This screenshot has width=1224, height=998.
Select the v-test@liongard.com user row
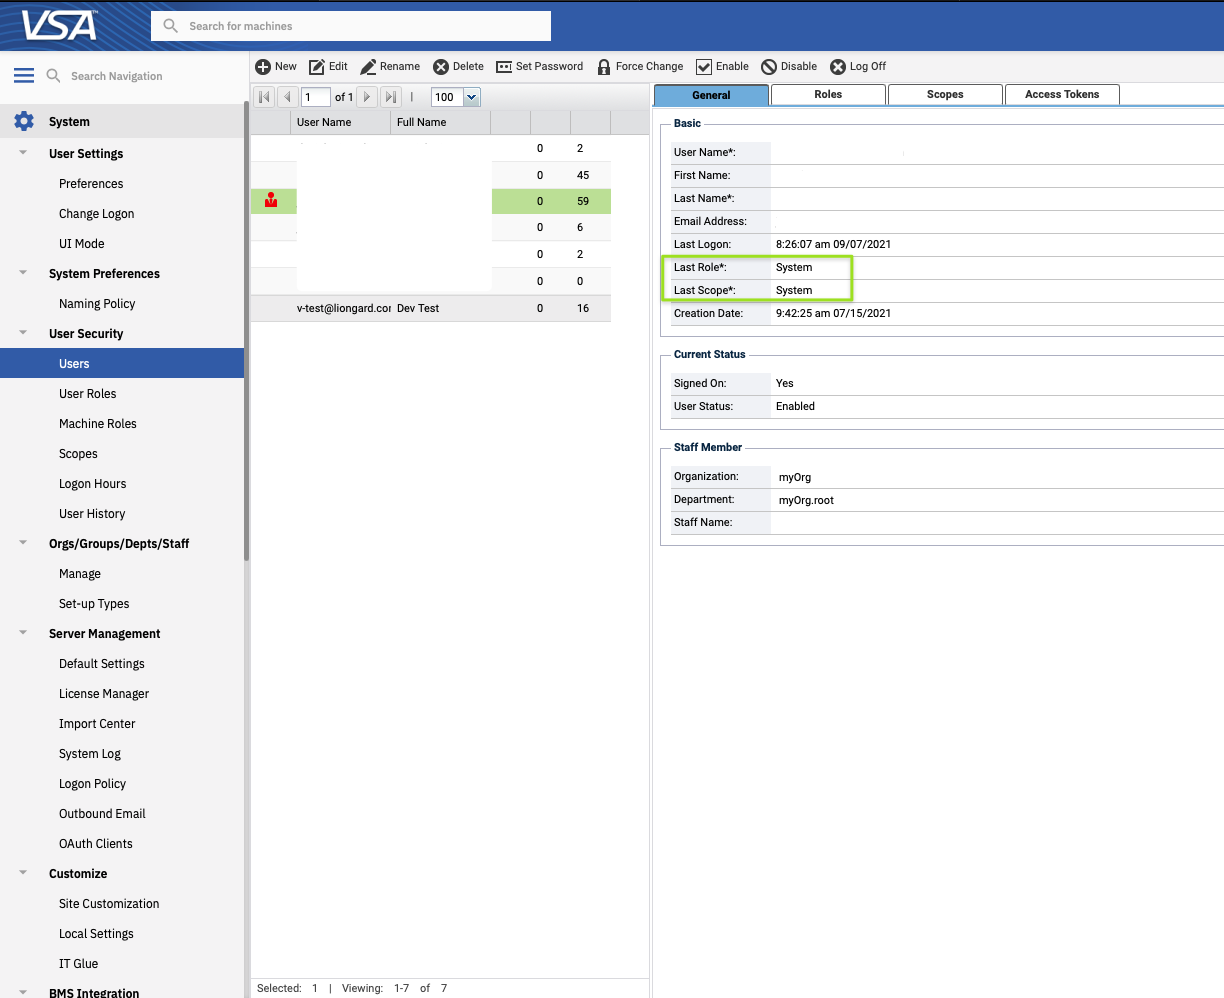pyautogui.click(x=431, y=308)
